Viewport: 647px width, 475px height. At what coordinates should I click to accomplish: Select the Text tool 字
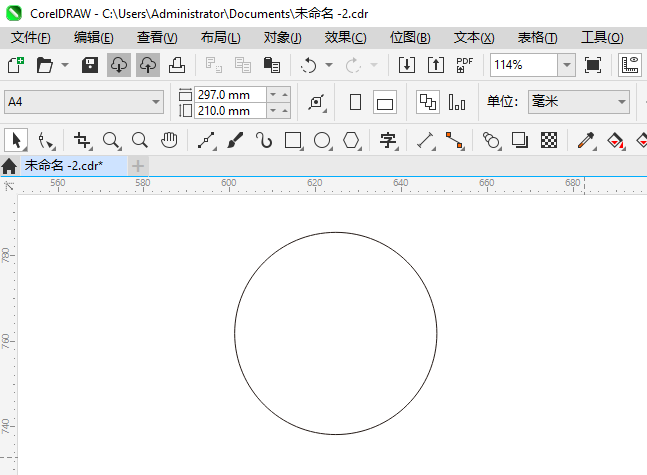point(388,140)
